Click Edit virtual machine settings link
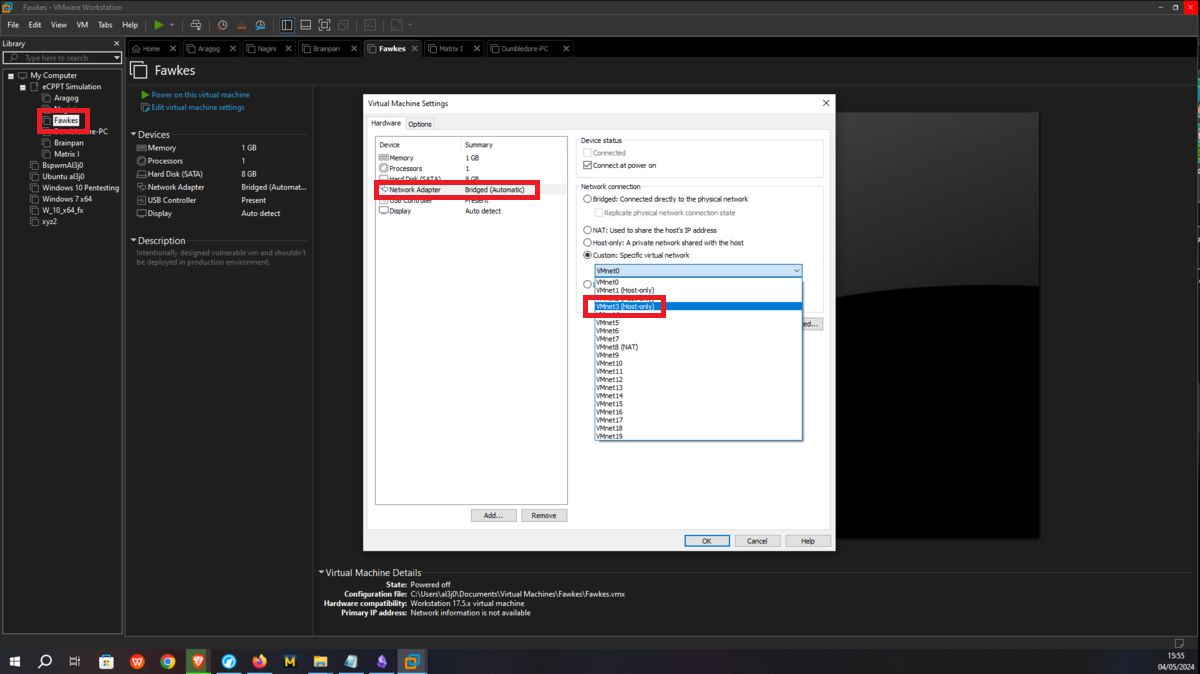 pyautogui.click(x=197, y=107)
